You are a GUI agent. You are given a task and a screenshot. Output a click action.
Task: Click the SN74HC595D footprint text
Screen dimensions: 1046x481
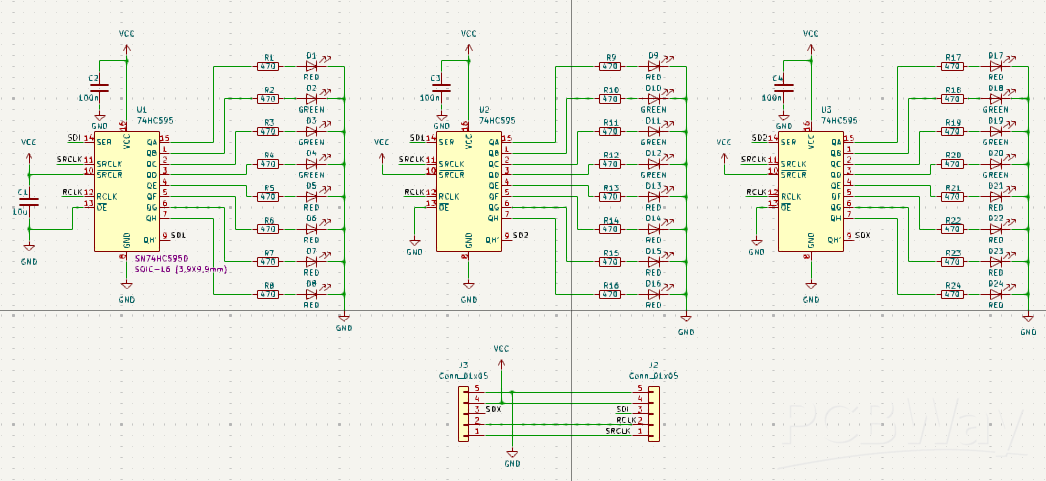160,258
